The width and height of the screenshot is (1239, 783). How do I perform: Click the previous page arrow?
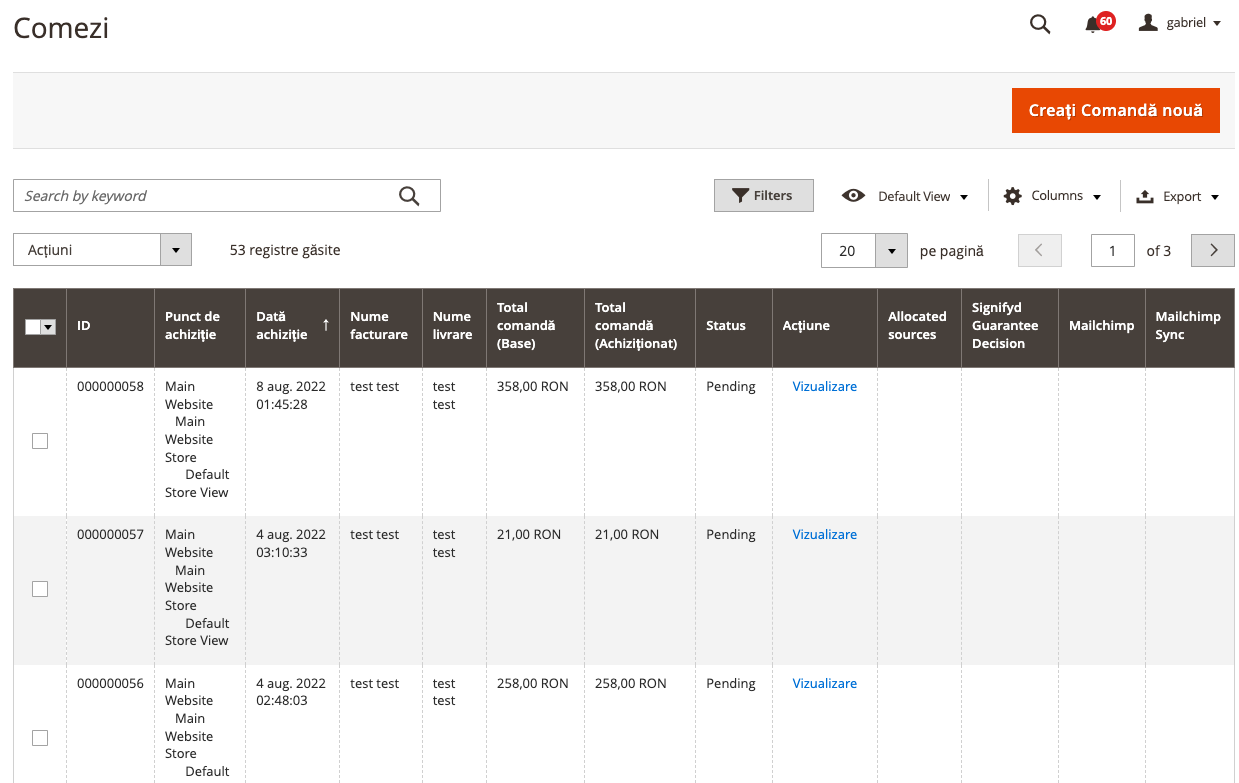click(x=1039, y=251)
